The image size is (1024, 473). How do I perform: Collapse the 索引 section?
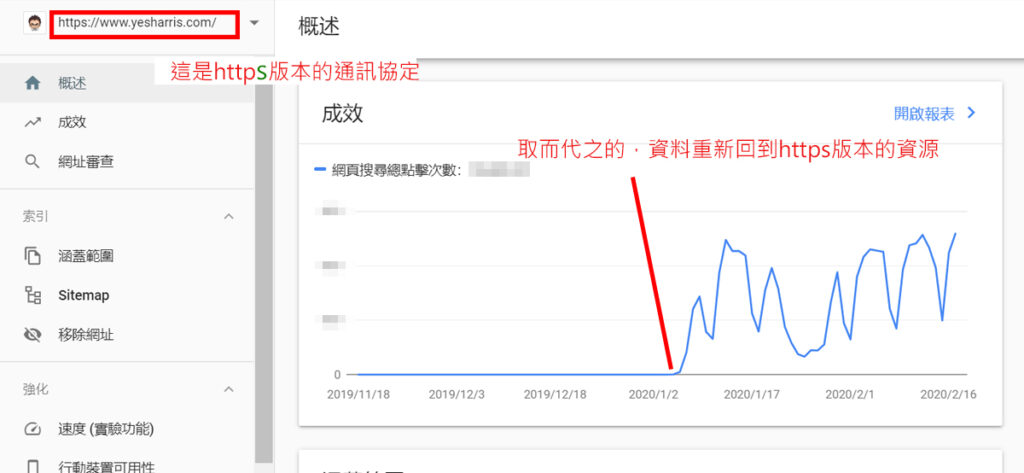229,216
